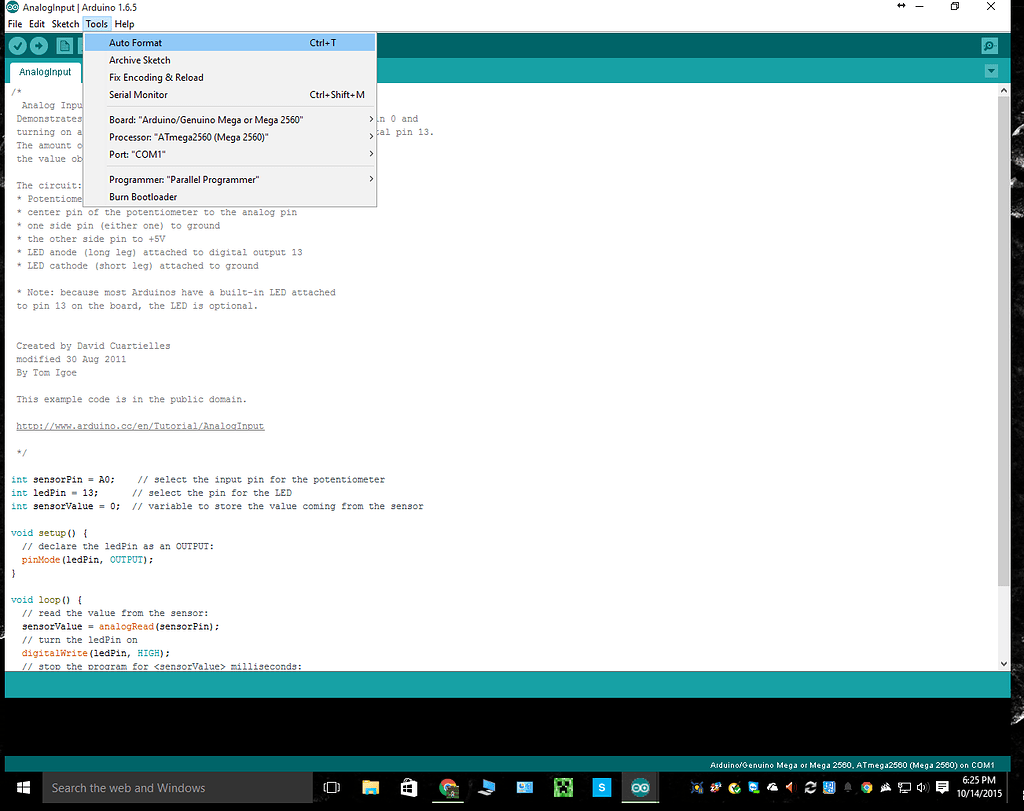Click 'pinMode(ledPin, OUTPUT);' code line
The height and width of the screenshot is (811, 1024).
coord(88,560)
